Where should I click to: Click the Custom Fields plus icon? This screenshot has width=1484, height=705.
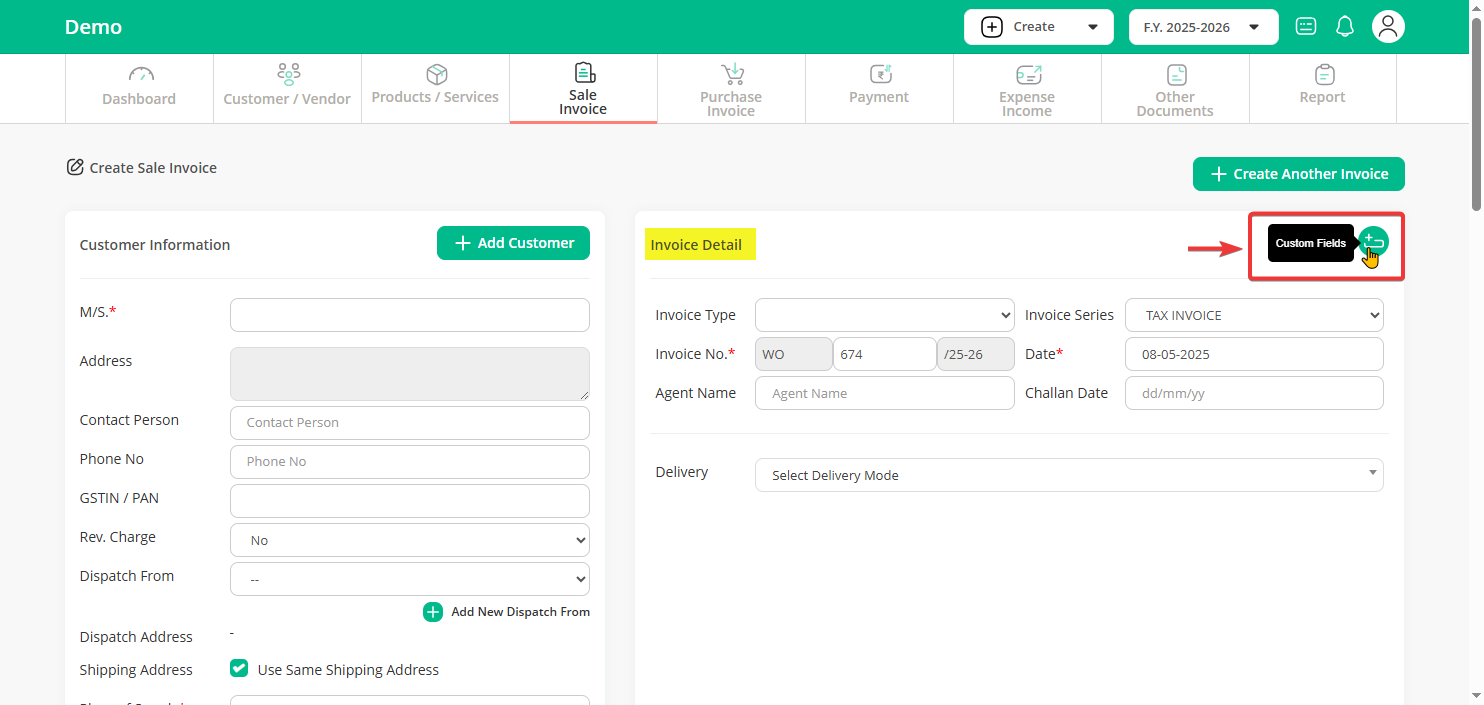(x=1374, y=242)
